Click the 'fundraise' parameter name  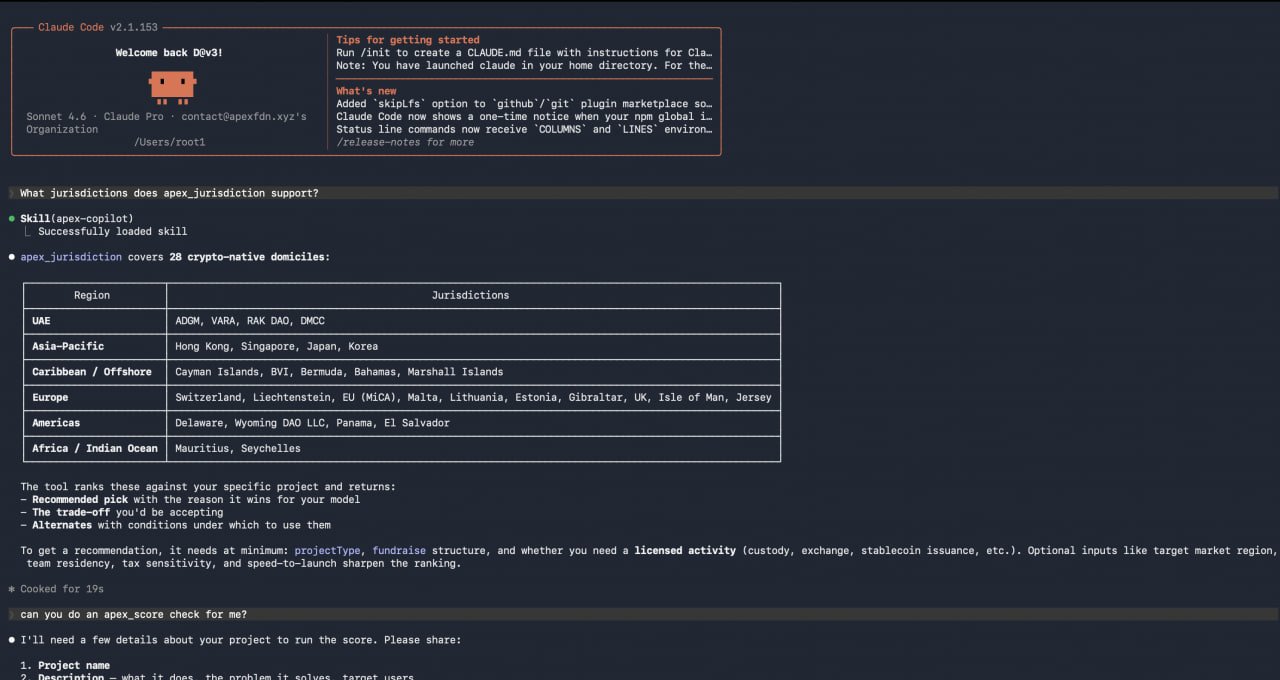[x=400, y=550]
